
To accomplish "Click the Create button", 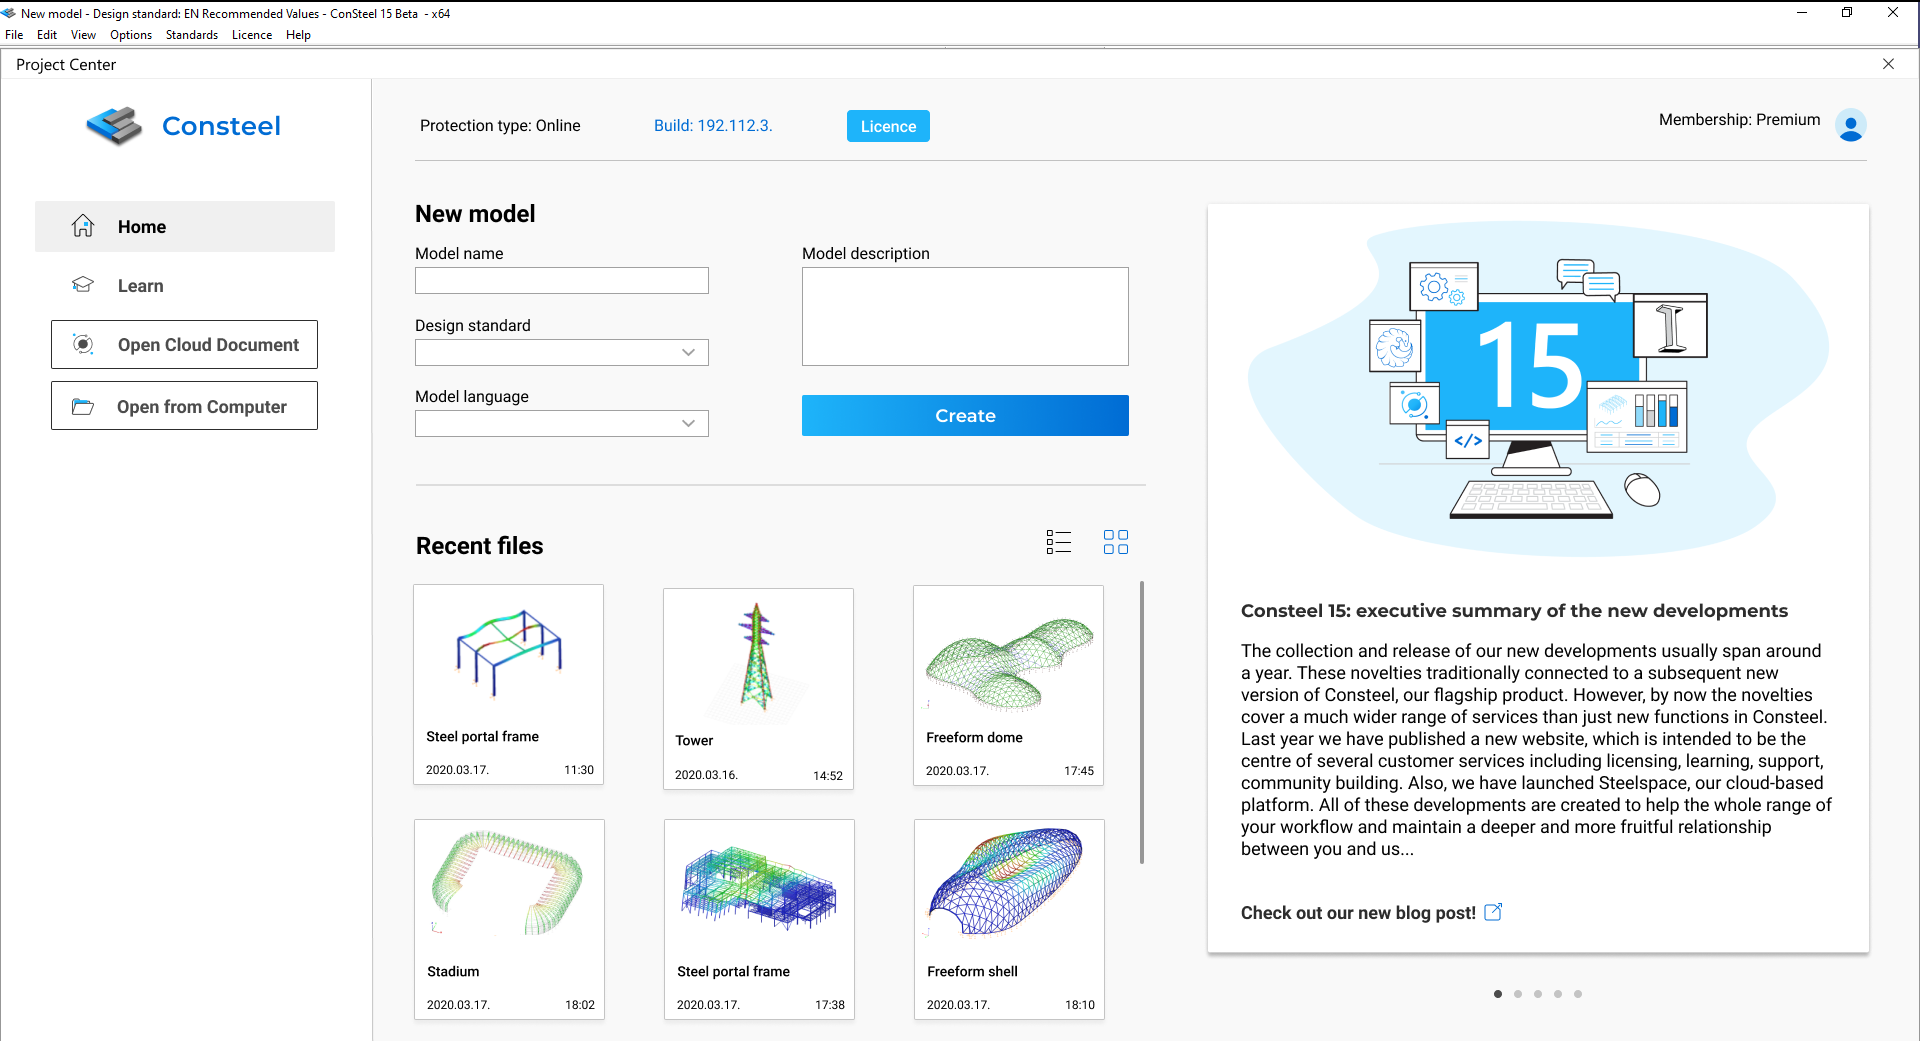I will click(965, 415).
